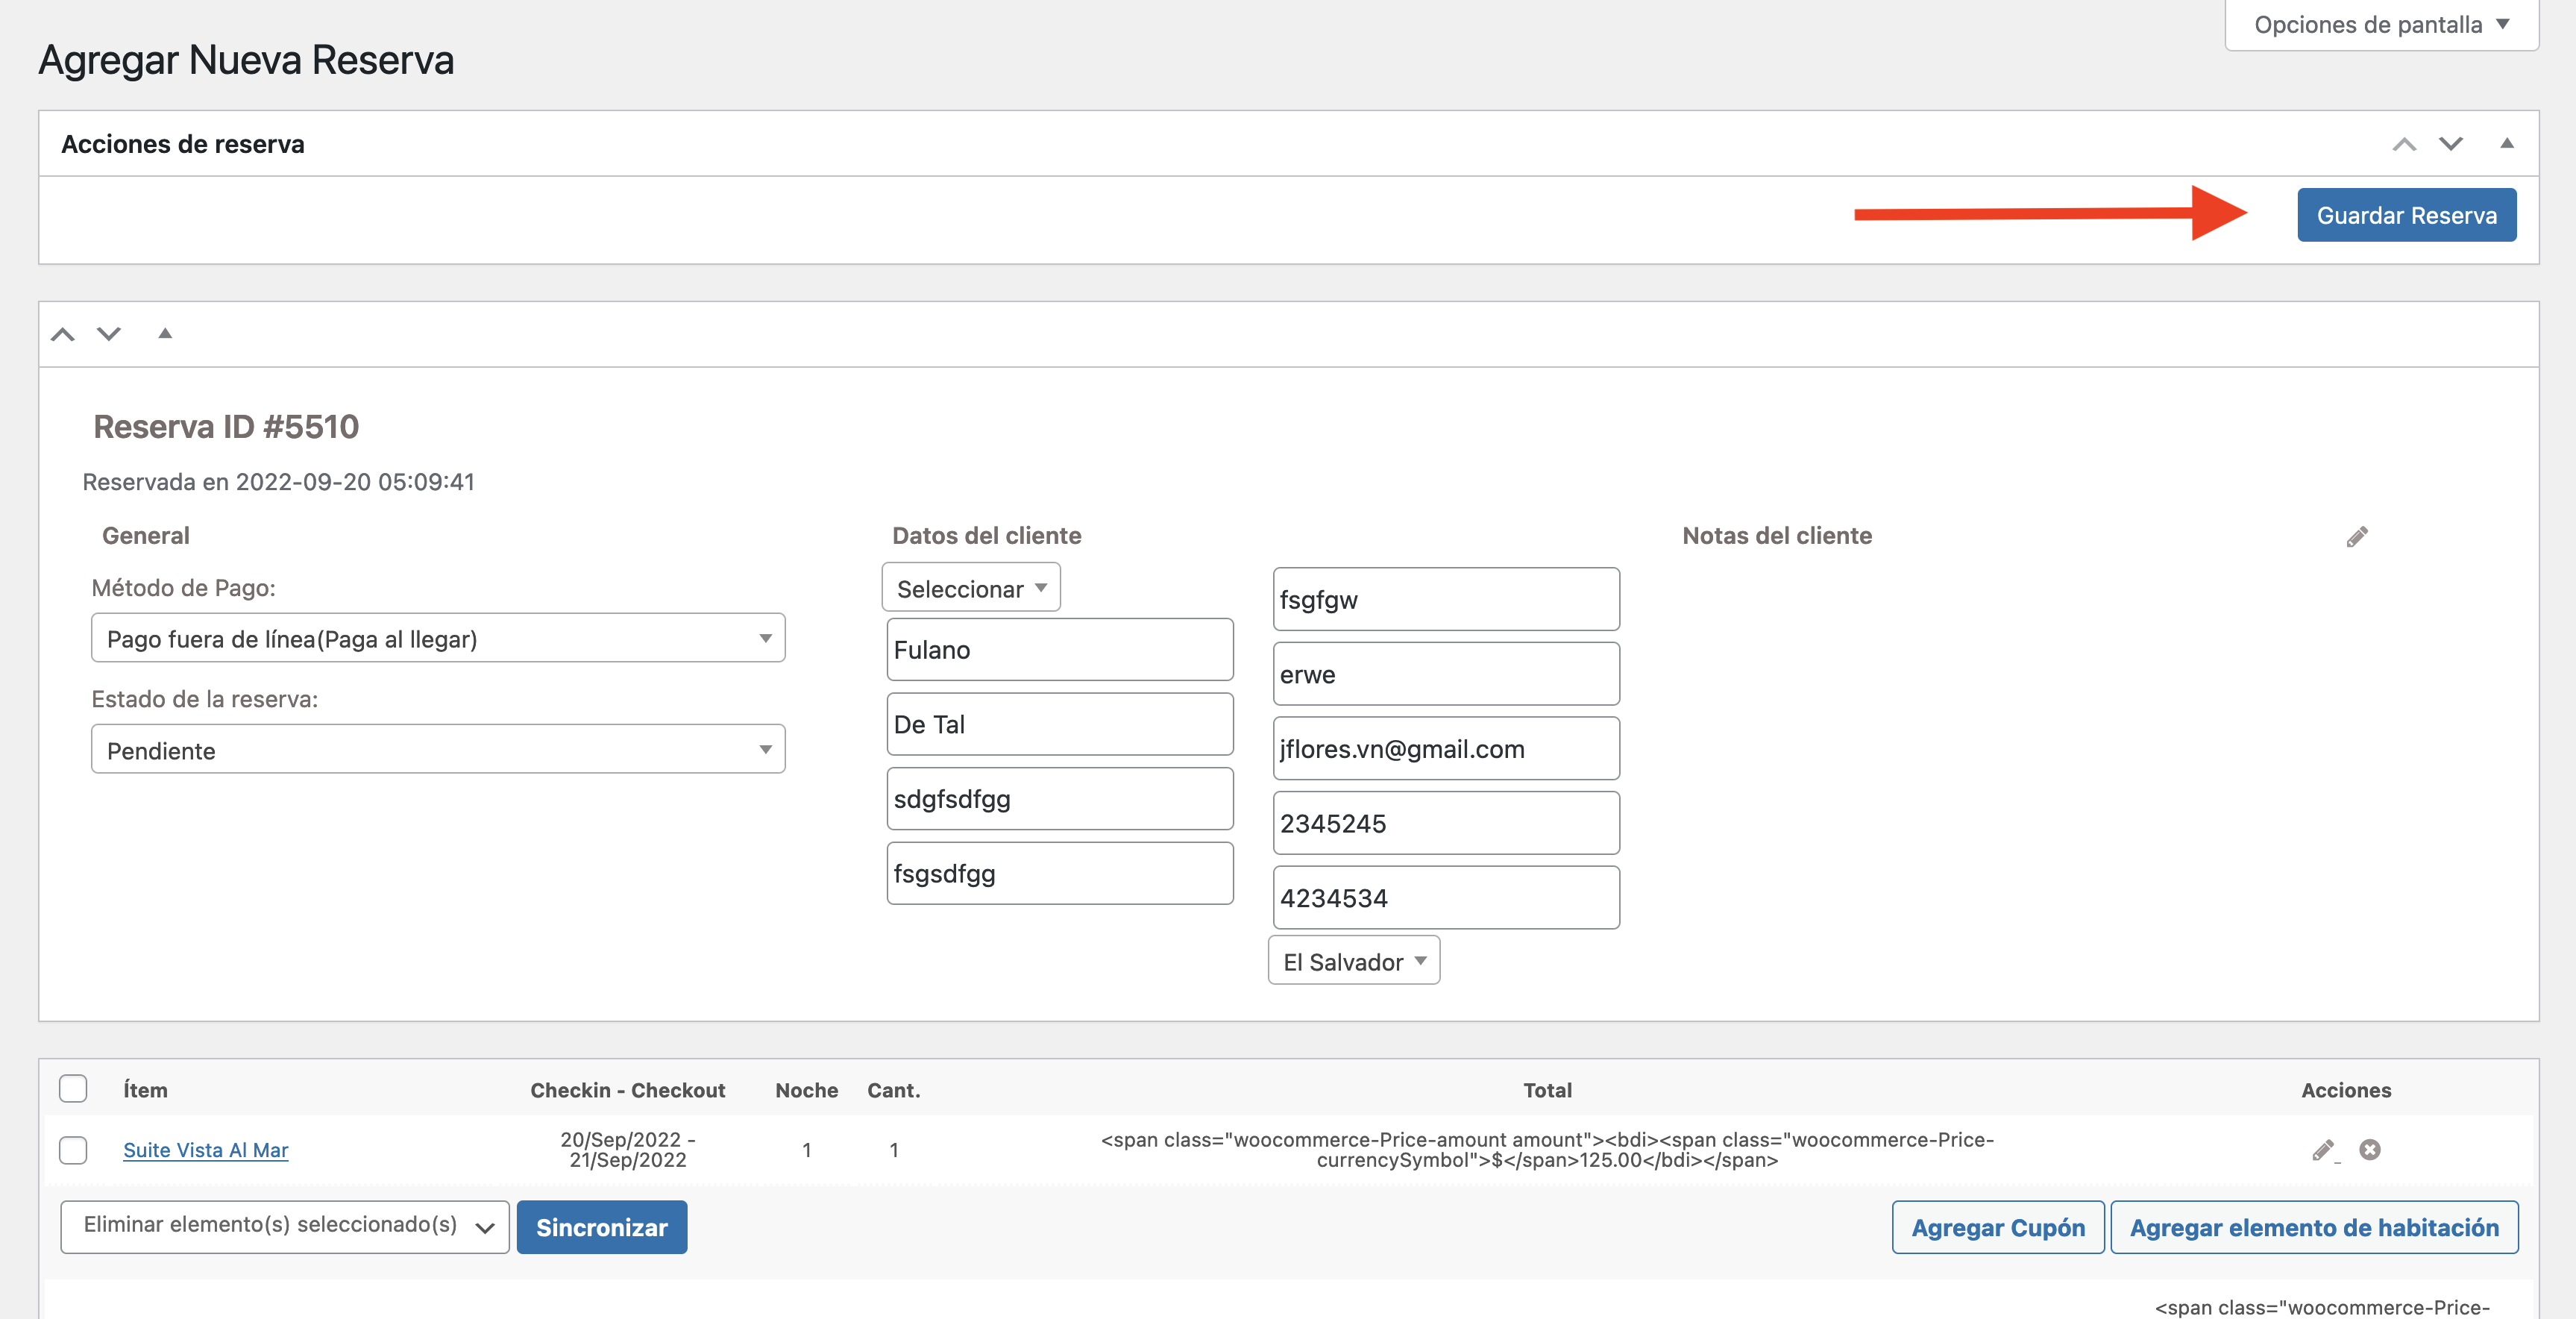
Task: Edit the Suite Vista Al Mar row item
Action: pos(2323,1150)
